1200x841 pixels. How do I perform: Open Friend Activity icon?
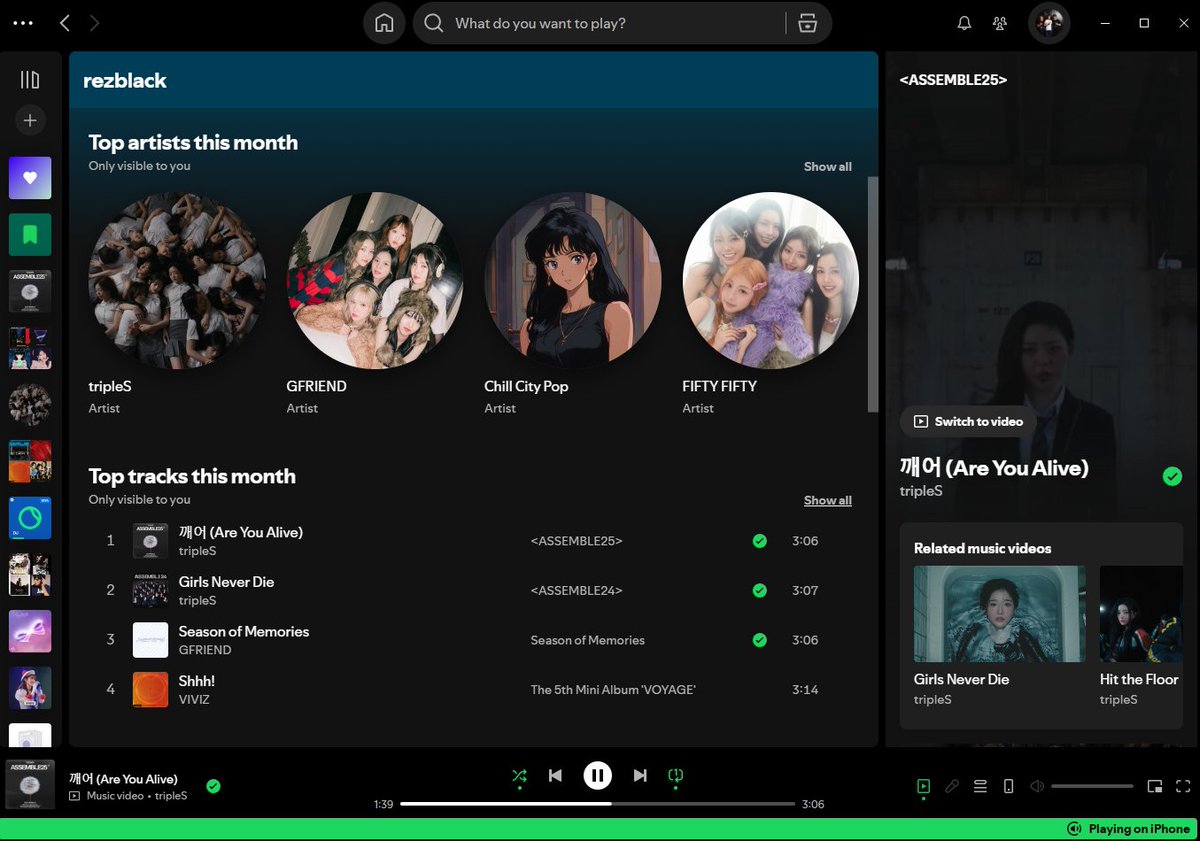pyautogui.click(x=999, y=23)
